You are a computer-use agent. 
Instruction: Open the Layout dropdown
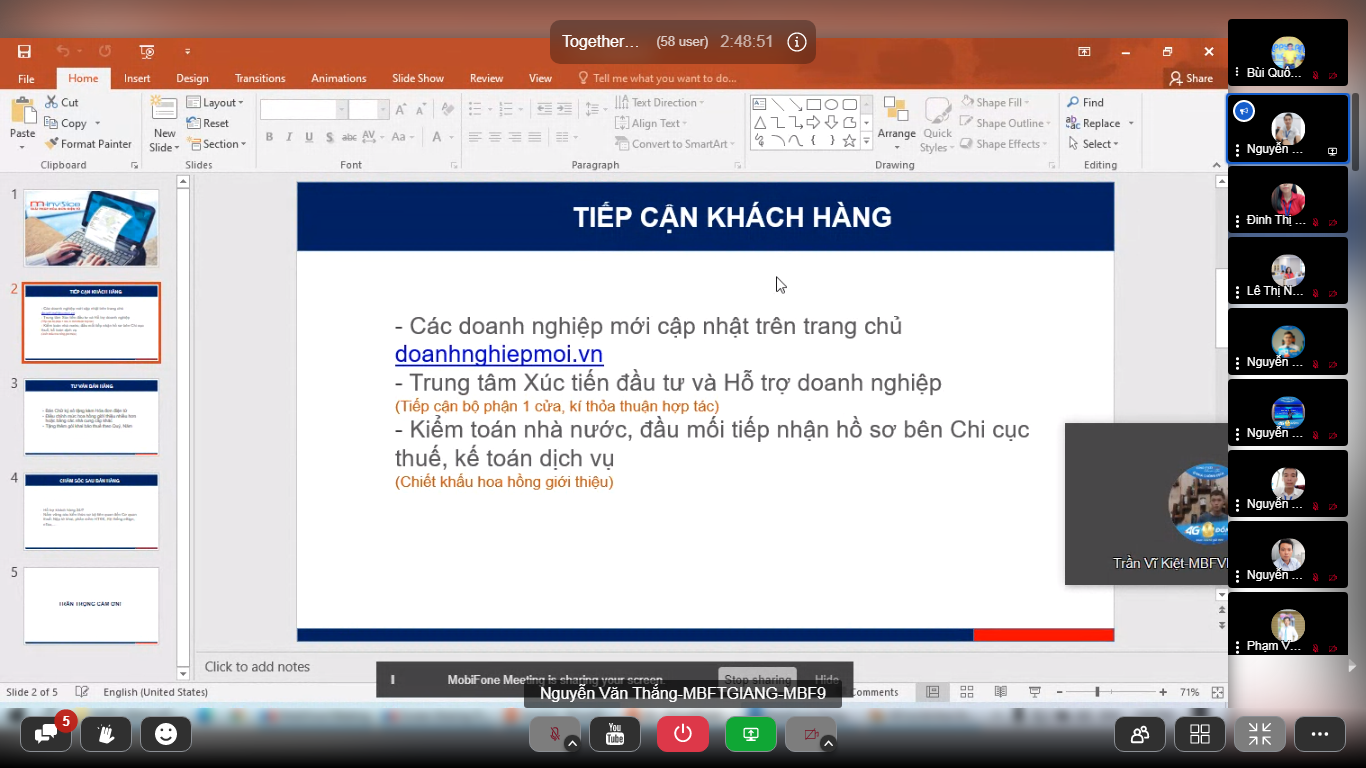(x=214, y=102)
